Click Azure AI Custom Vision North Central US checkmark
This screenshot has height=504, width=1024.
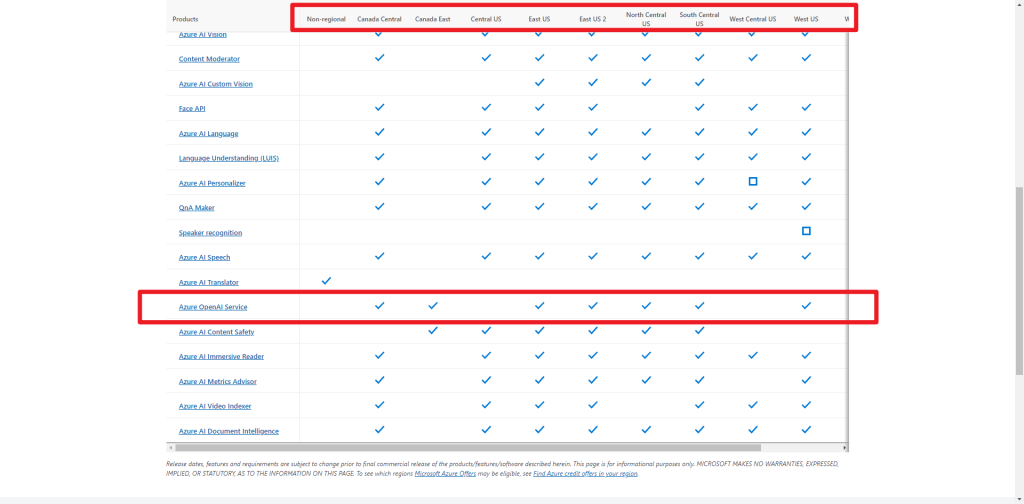(646, 83)
